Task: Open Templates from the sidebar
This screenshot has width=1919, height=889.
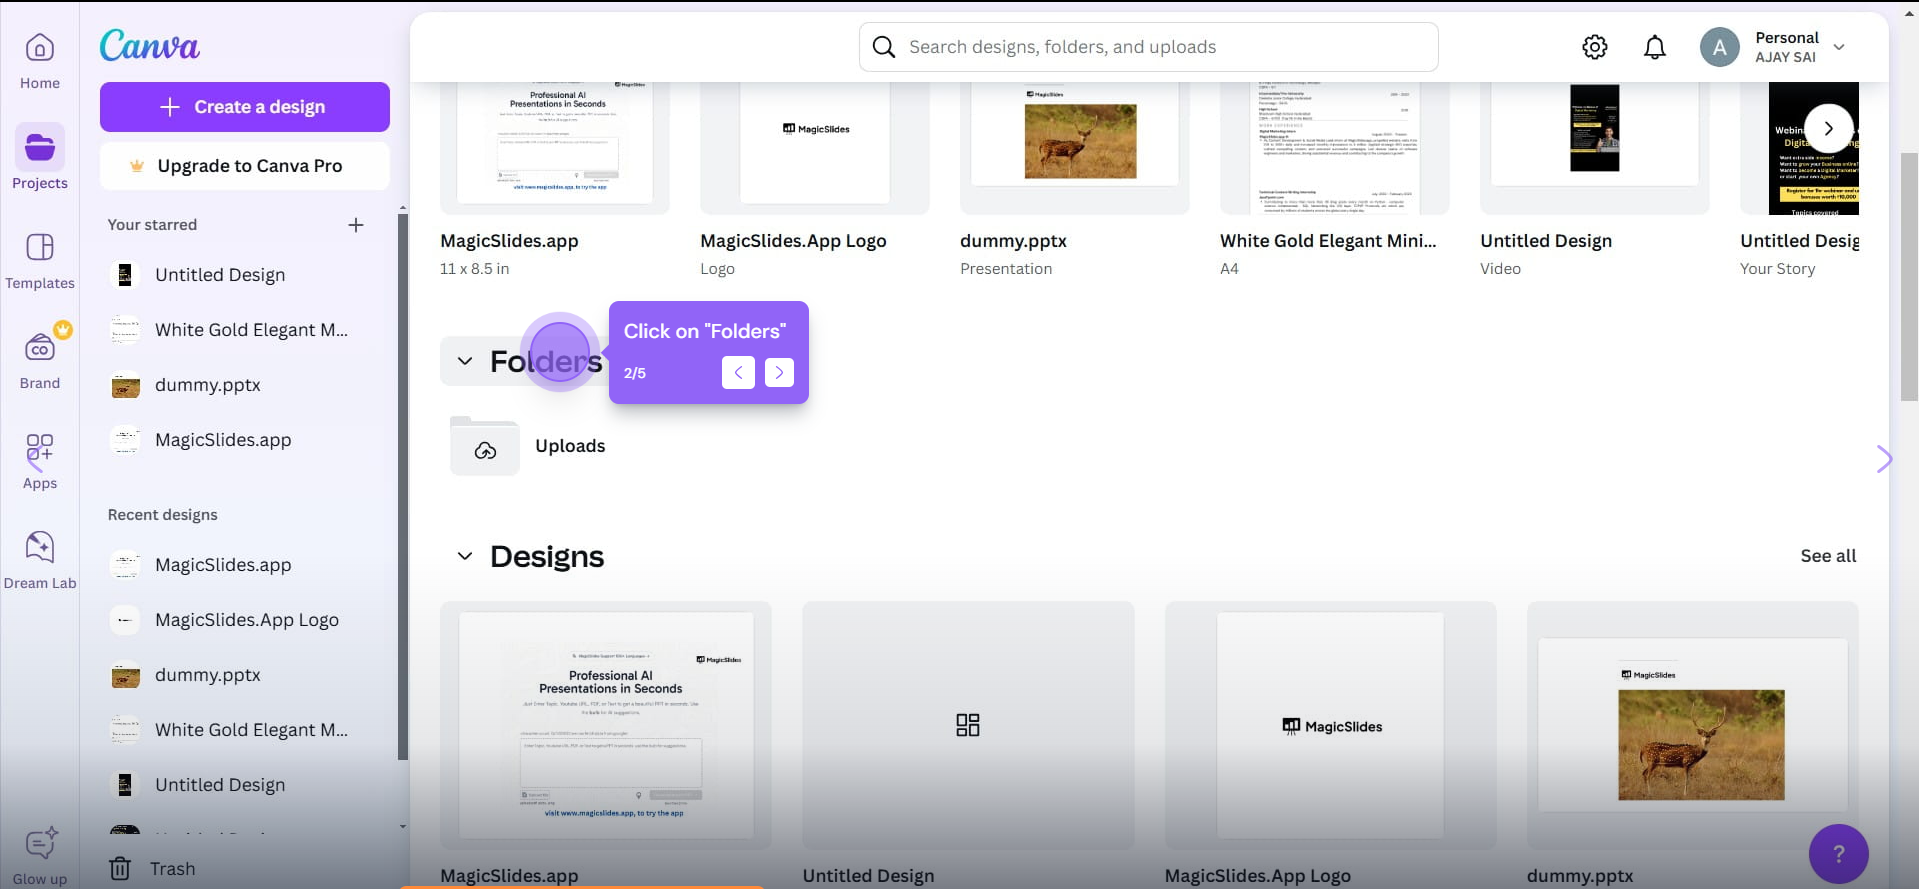Action: [40, 262]
